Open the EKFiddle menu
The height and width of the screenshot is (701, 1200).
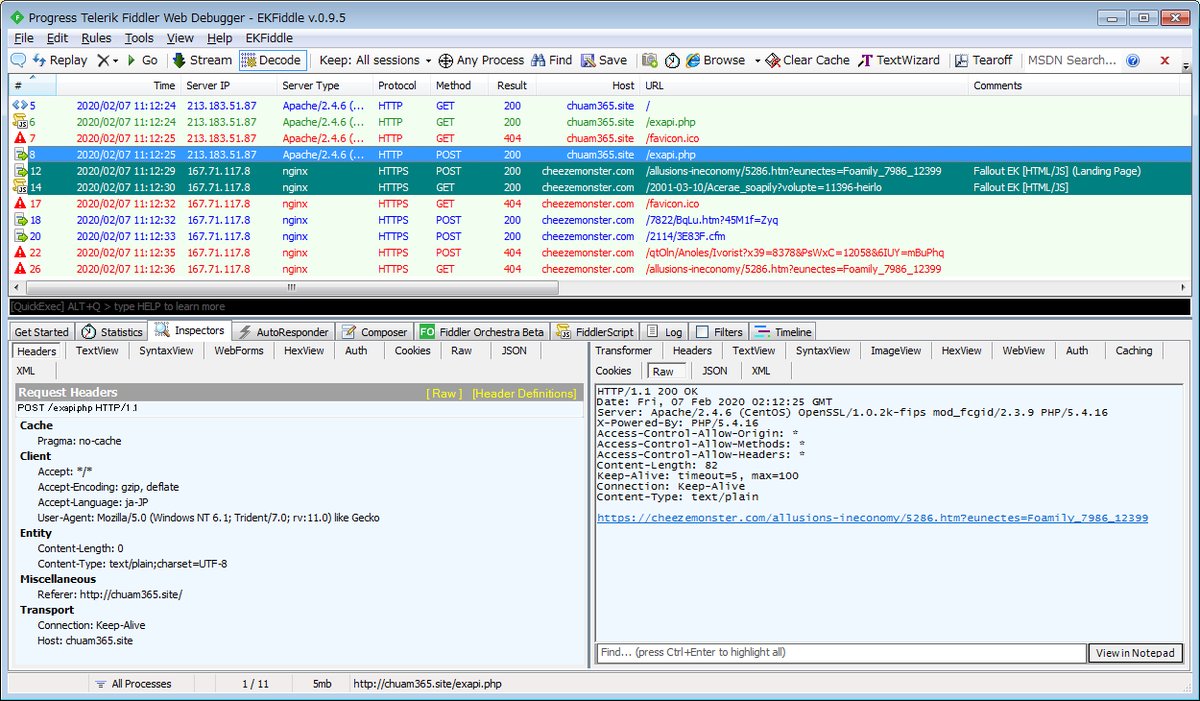click(x=269, y=38)
